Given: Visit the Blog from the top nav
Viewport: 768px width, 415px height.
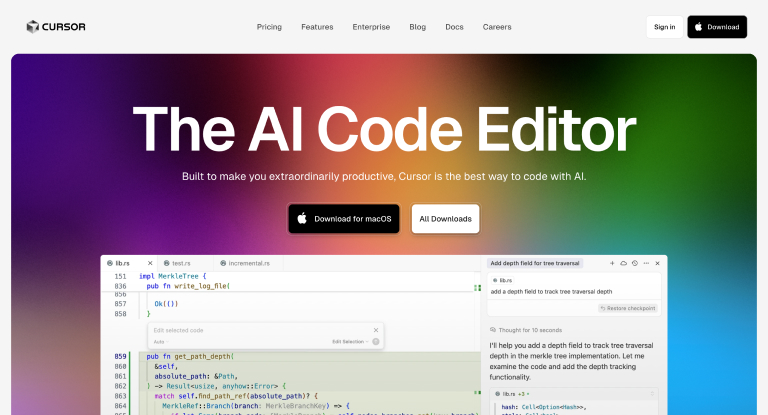Looking at the screenshot, I should pyautogui.click(x=417, y=27).
